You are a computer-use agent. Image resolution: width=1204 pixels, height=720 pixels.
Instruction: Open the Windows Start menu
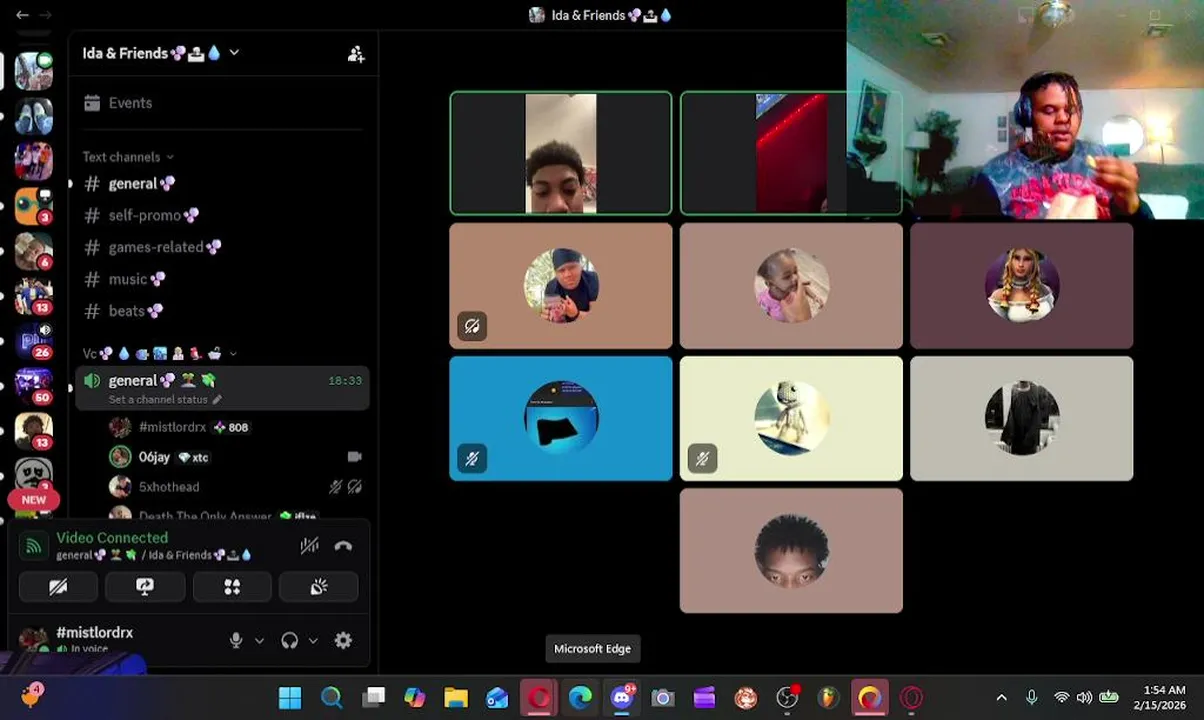click(290, 697)
